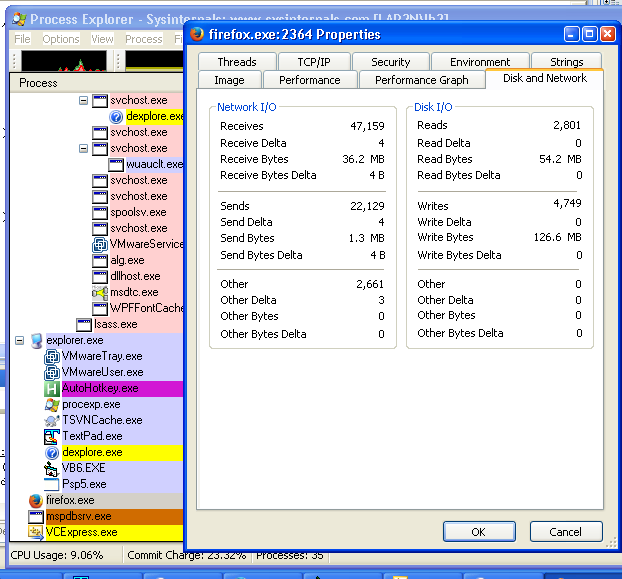The image size is (622, 579).
Task: Open the Security tab
Action: tap(391, 62)
